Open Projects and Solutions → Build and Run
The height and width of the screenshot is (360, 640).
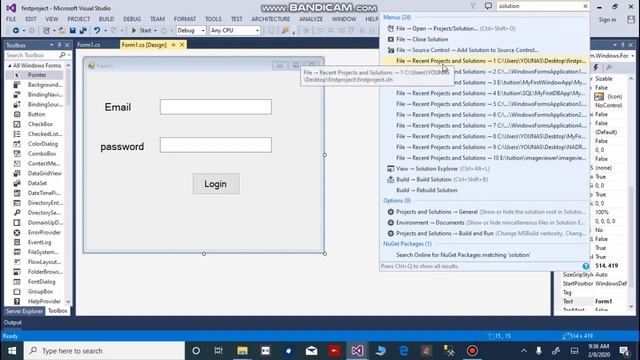[484, 233]
